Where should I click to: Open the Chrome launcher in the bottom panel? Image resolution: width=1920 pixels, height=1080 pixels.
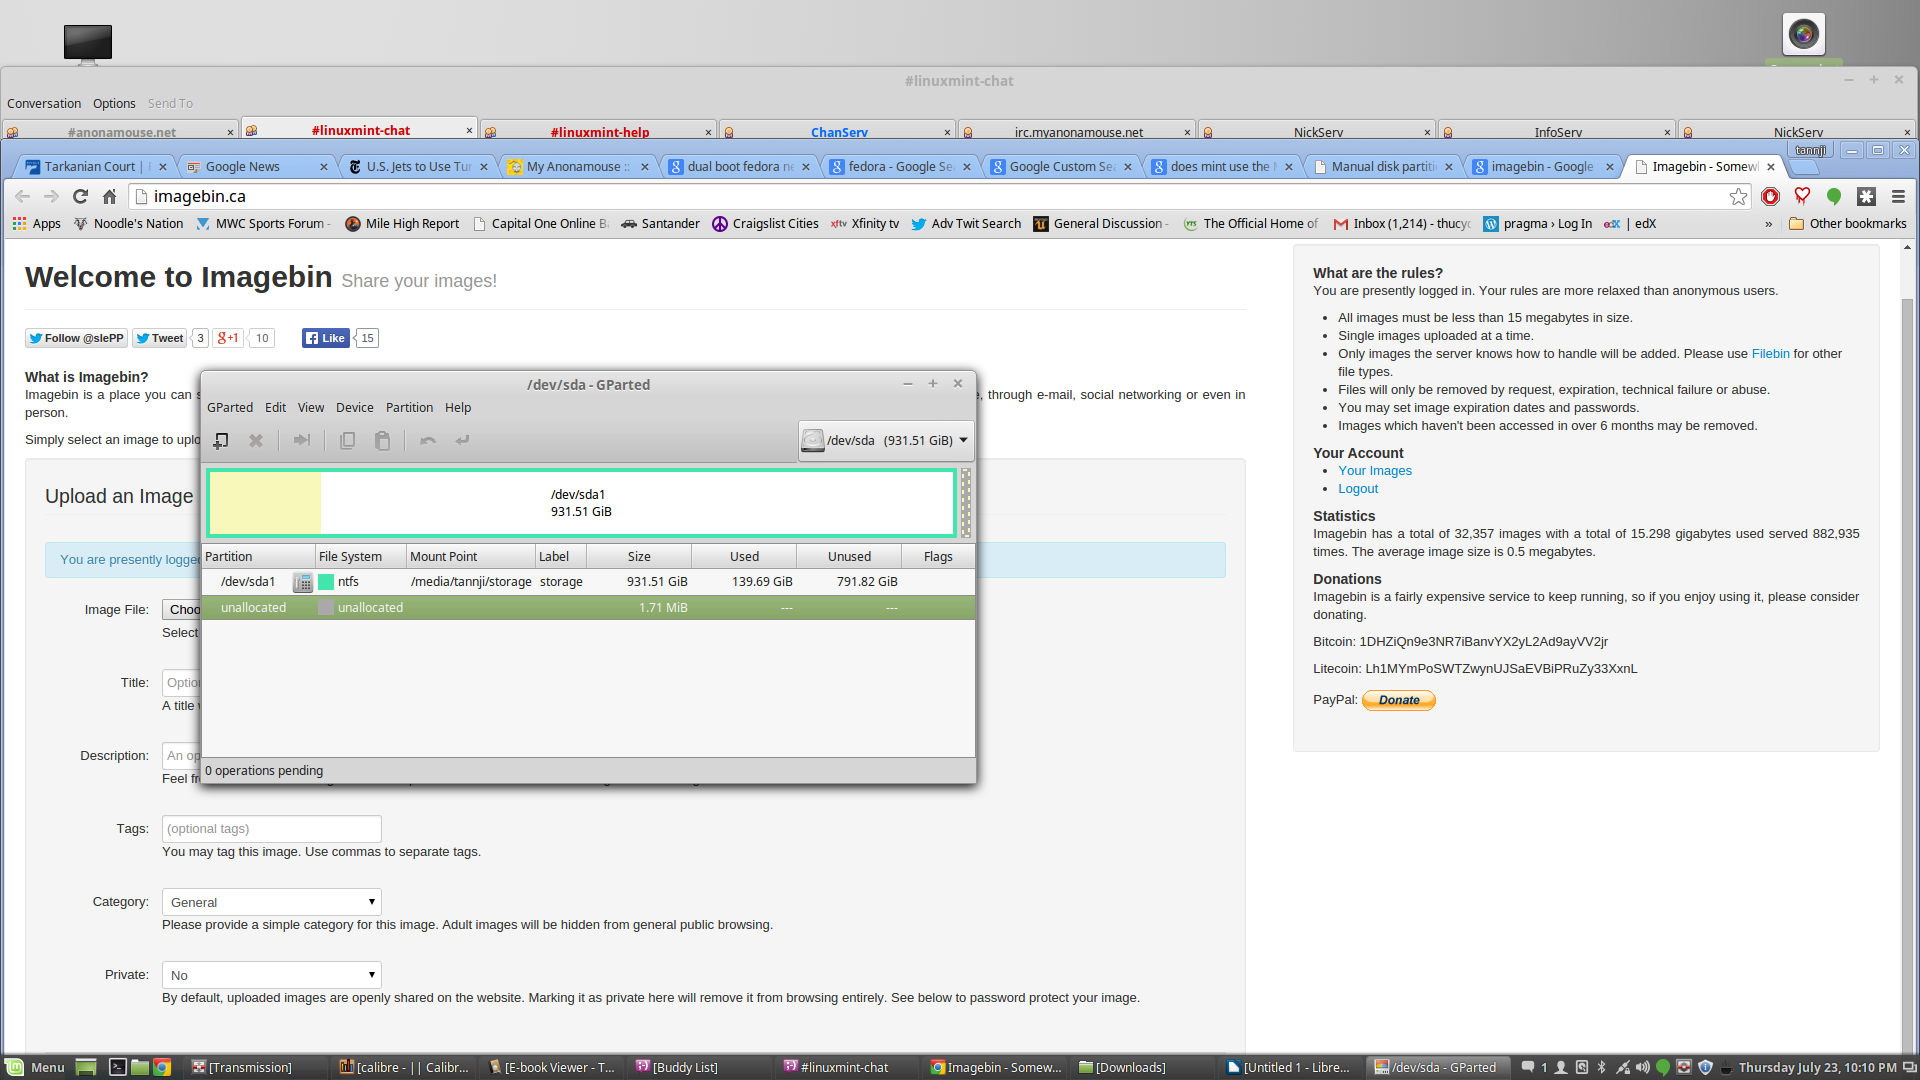(x=162, y=1067)
